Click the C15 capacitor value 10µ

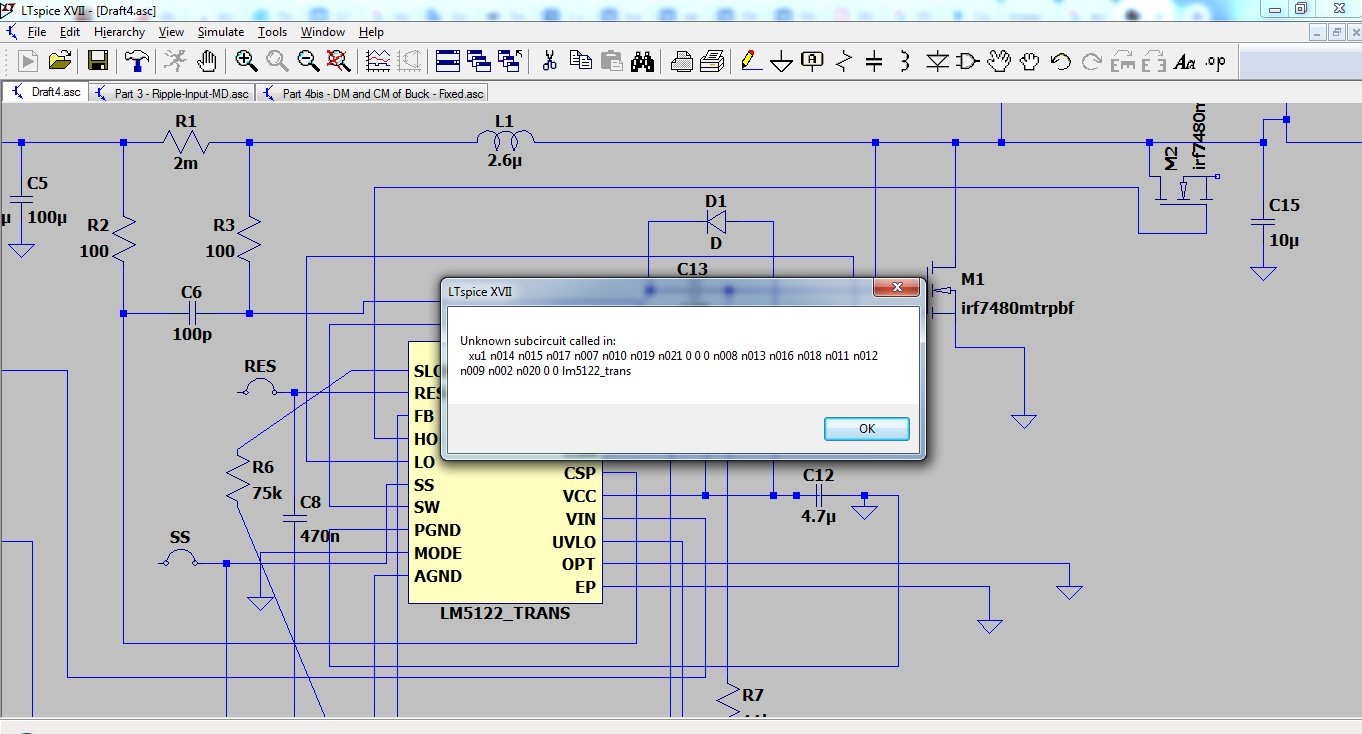tap(1284, 241)
